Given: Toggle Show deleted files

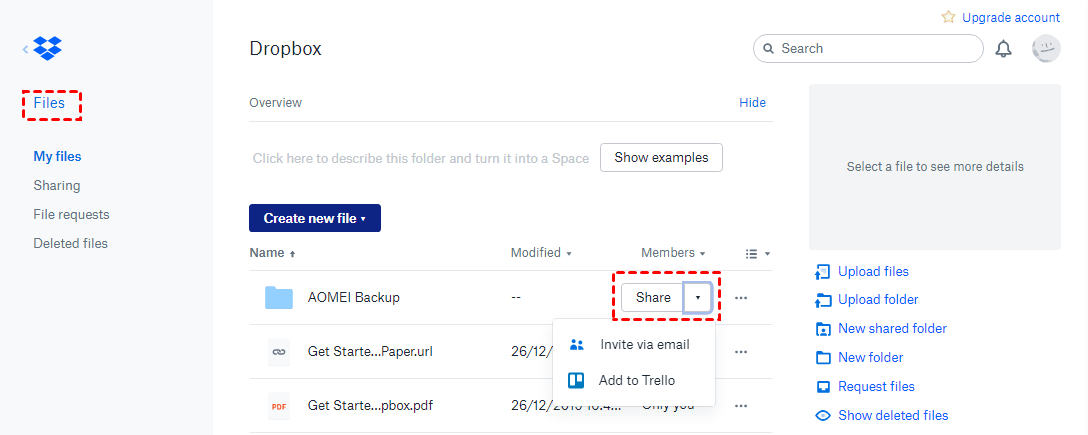Looking at the screenshot, I should [x=893, y=416].
